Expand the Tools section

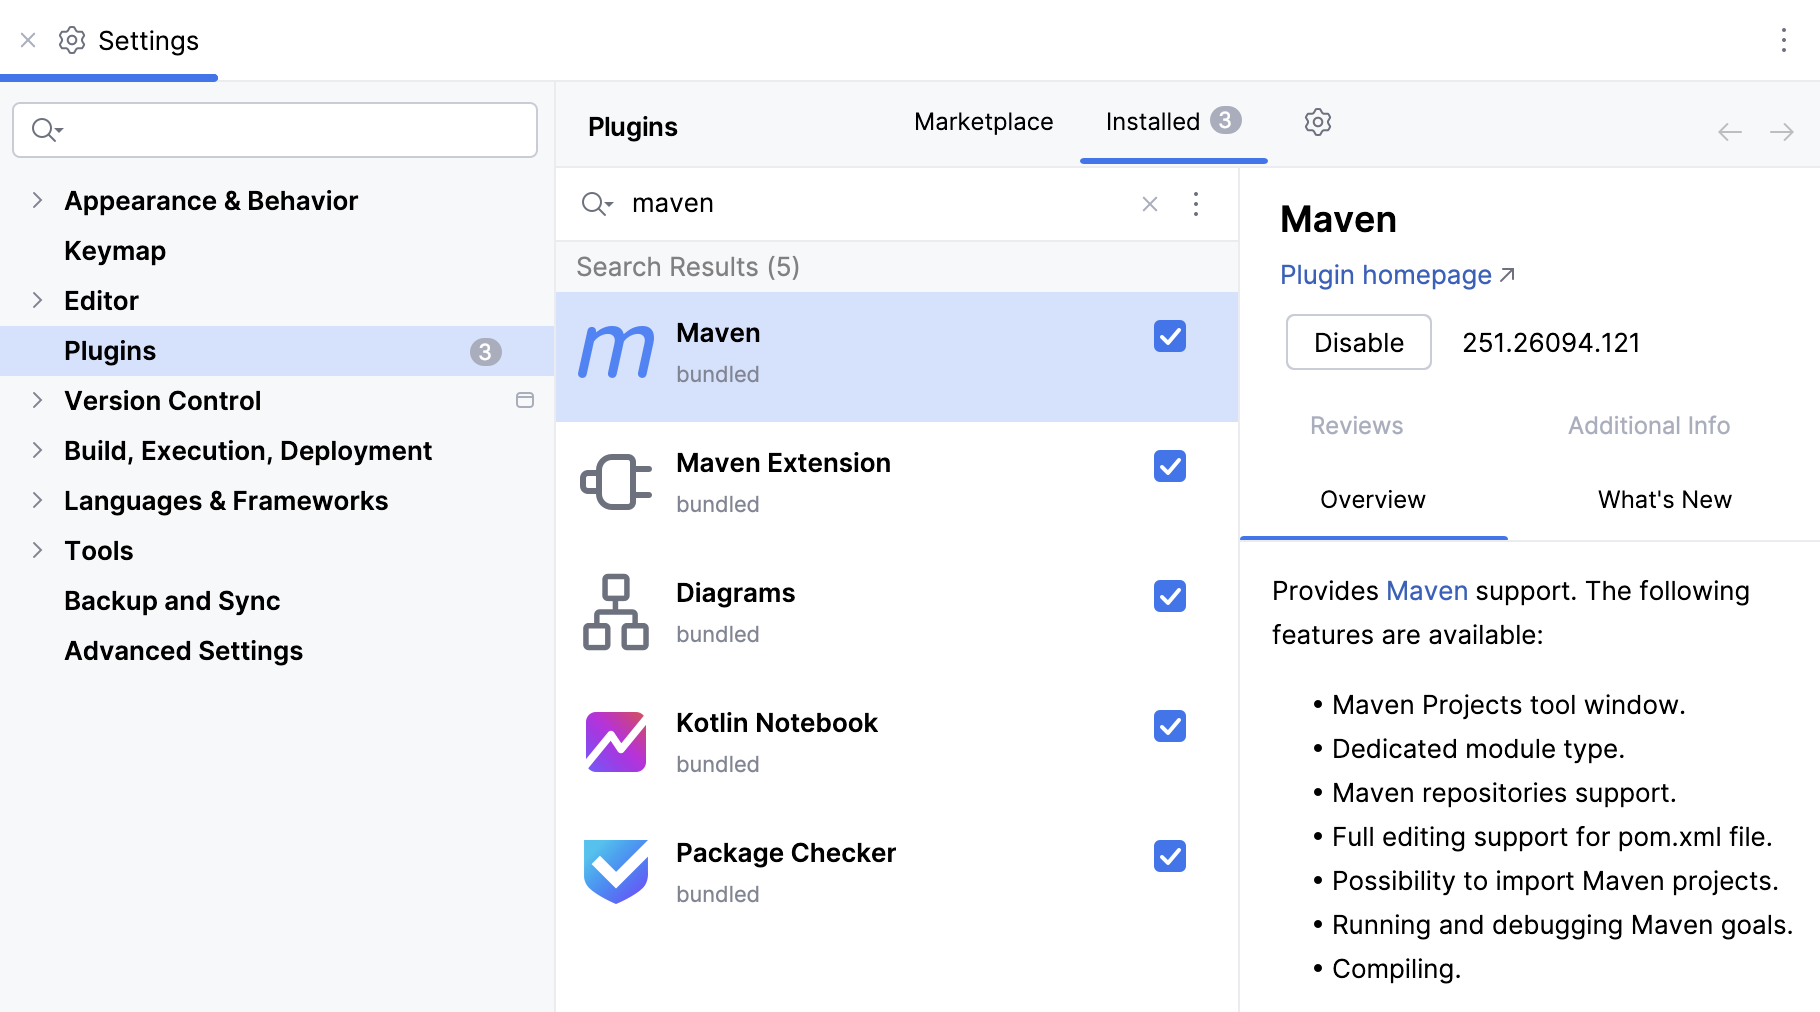pyautogui.click(x=37, y=550)
